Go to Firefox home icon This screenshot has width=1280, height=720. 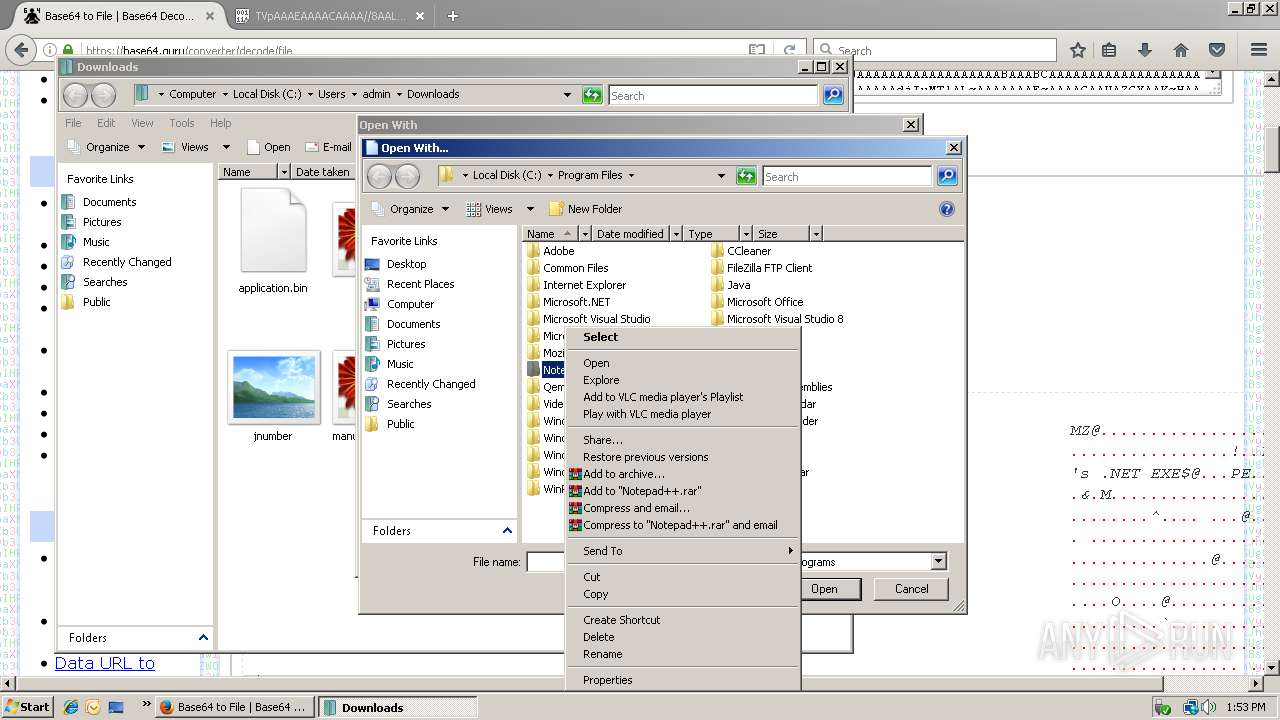click(x=1181, y=50)
